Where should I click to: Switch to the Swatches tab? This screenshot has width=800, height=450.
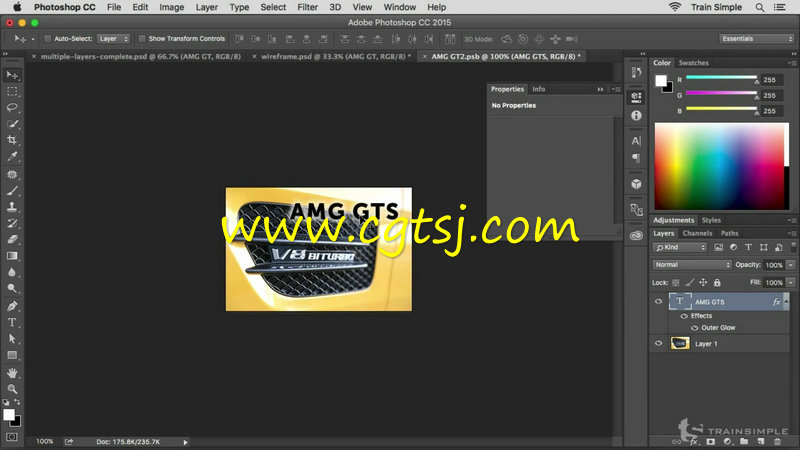pyautogui.click(x=693, y=63)
